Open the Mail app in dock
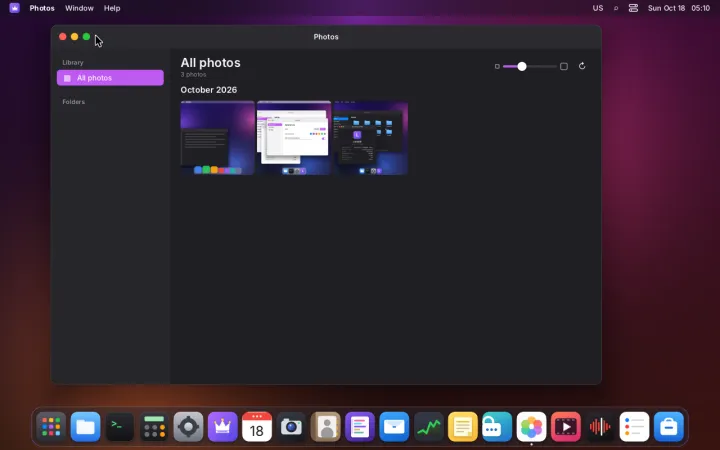The height and width of the screenshot is (450, 720). pyautogui.click(x=394, y=427)
